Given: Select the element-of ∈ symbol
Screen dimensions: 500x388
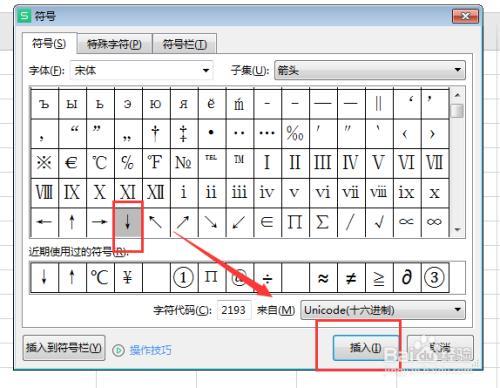Looking at the screenshot, I should pyautogui.click(x=267, y=222).
